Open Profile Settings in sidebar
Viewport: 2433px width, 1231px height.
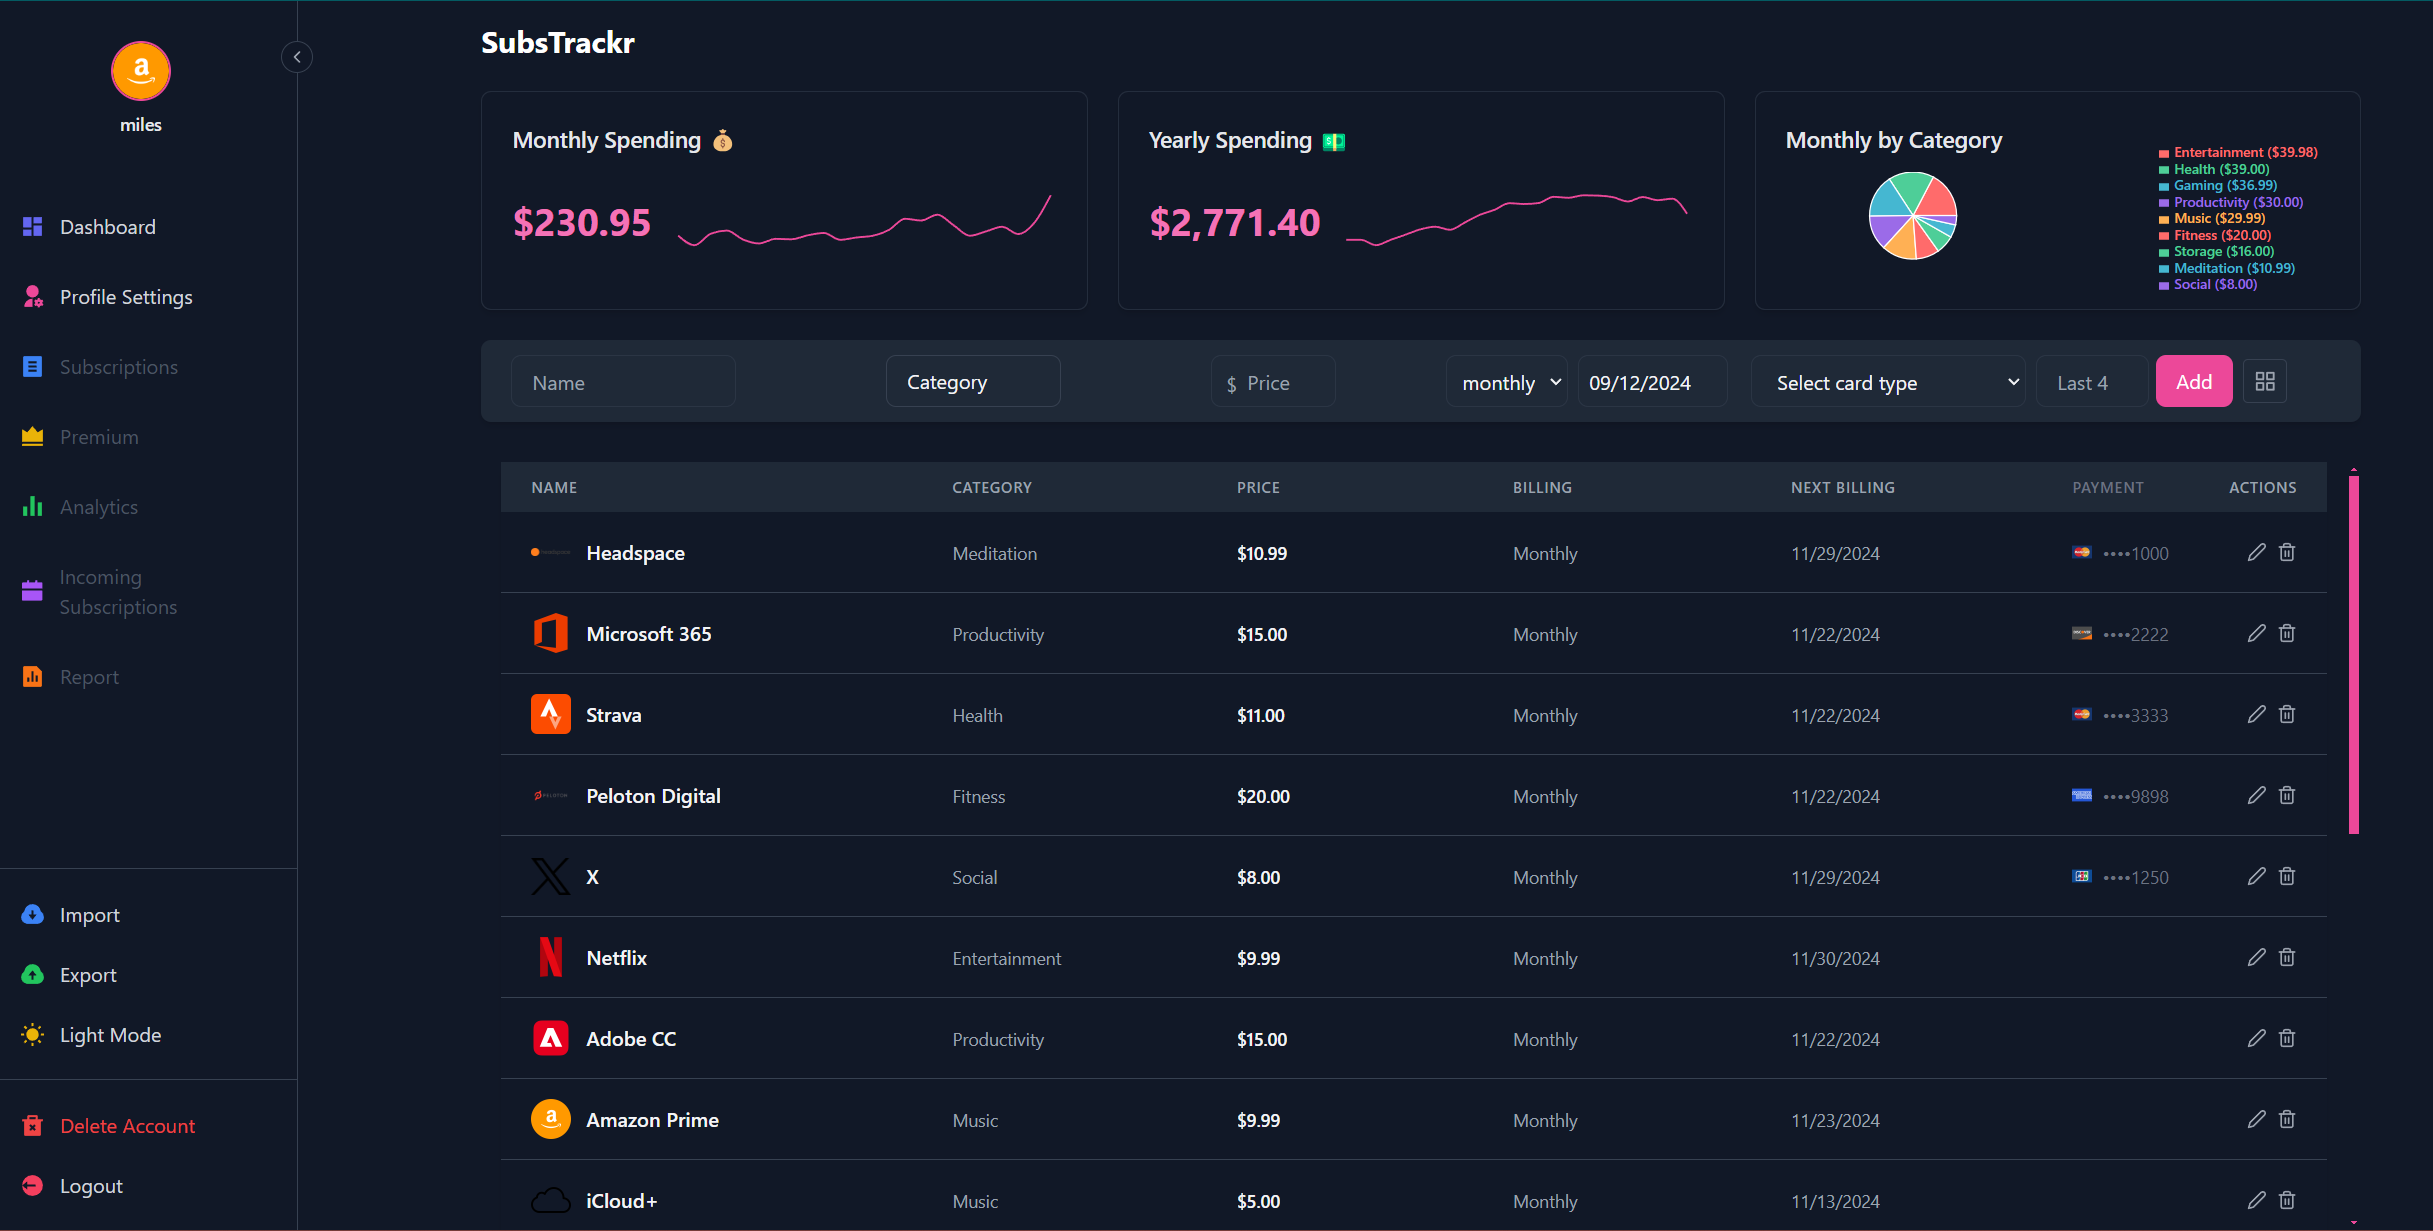point(125,297)
